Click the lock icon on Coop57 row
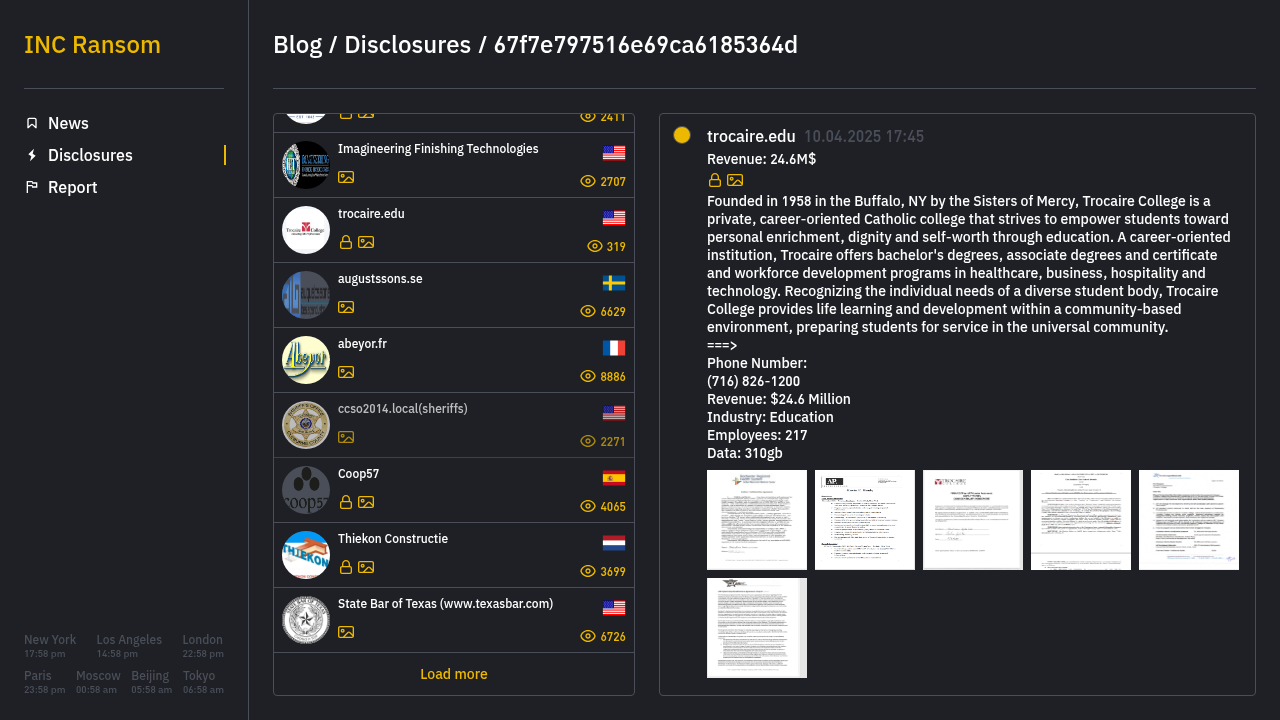This screenshot has height=720, width=1280. coord(346,502)
